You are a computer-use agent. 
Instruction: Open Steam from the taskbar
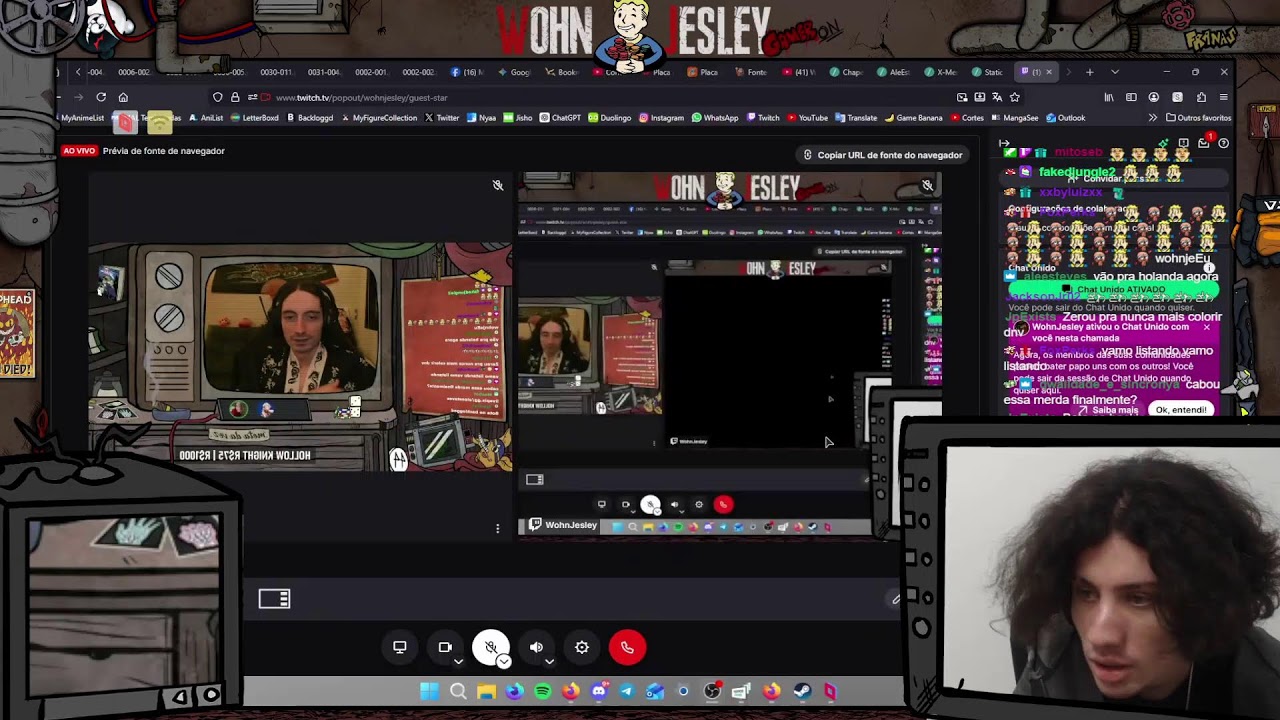[802, 691]
